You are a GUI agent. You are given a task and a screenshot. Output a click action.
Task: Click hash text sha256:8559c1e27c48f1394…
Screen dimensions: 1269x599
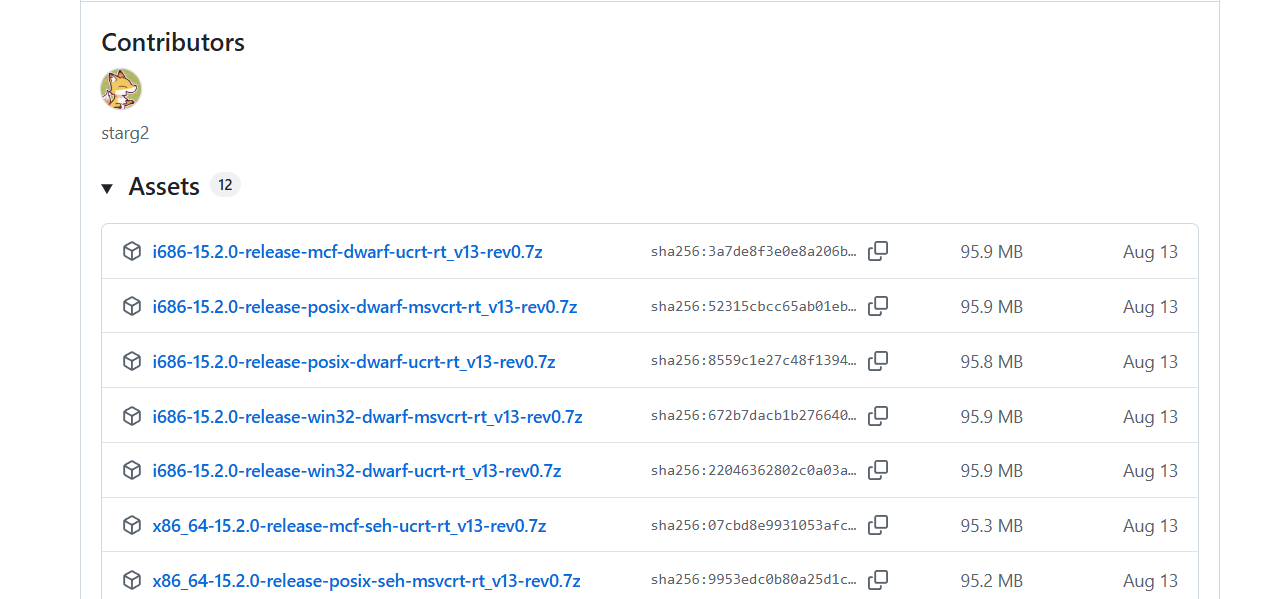(x=754, y=361)
